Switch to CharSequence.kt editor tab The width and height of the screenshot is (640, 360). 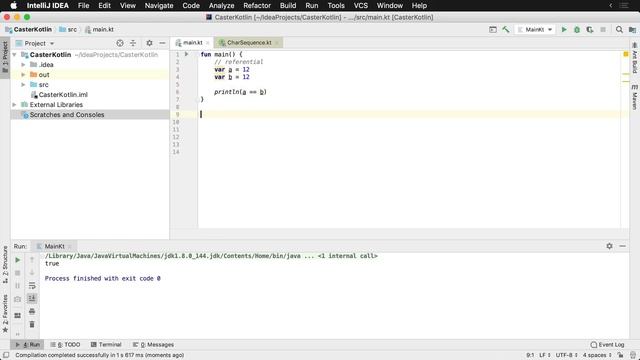pos(249,42)
